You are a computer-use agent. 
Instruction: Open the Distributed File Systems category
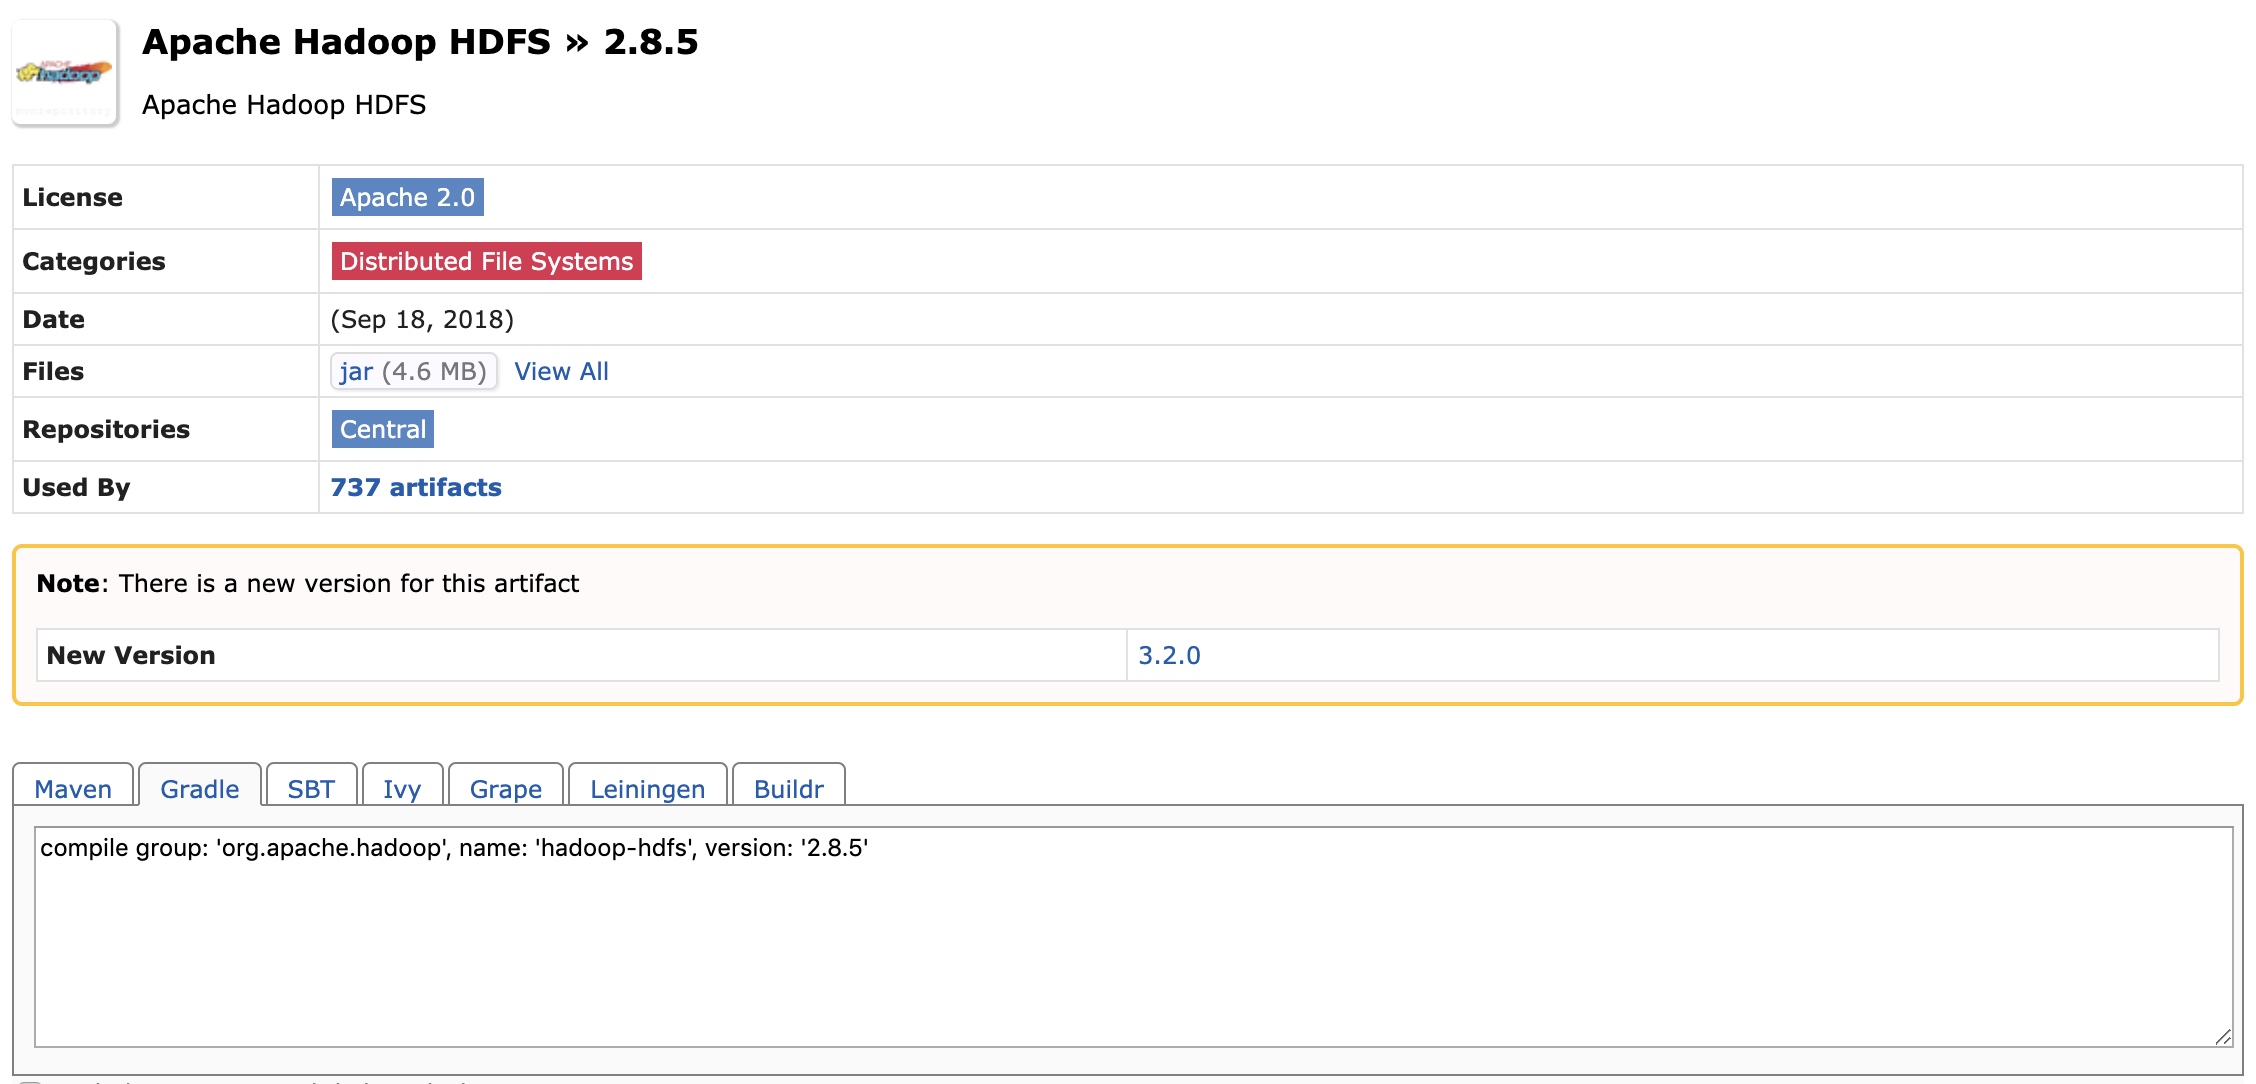click(486, 261)
